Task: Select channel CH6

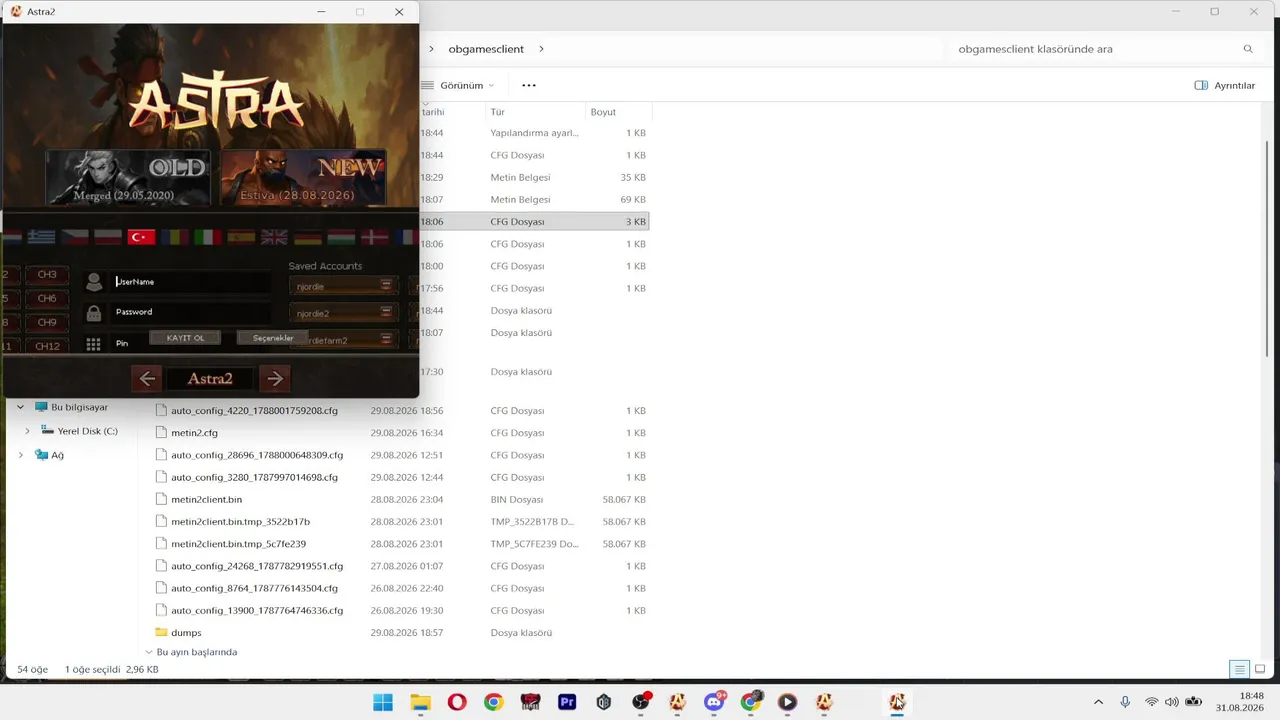Action: tap(47, 298)
